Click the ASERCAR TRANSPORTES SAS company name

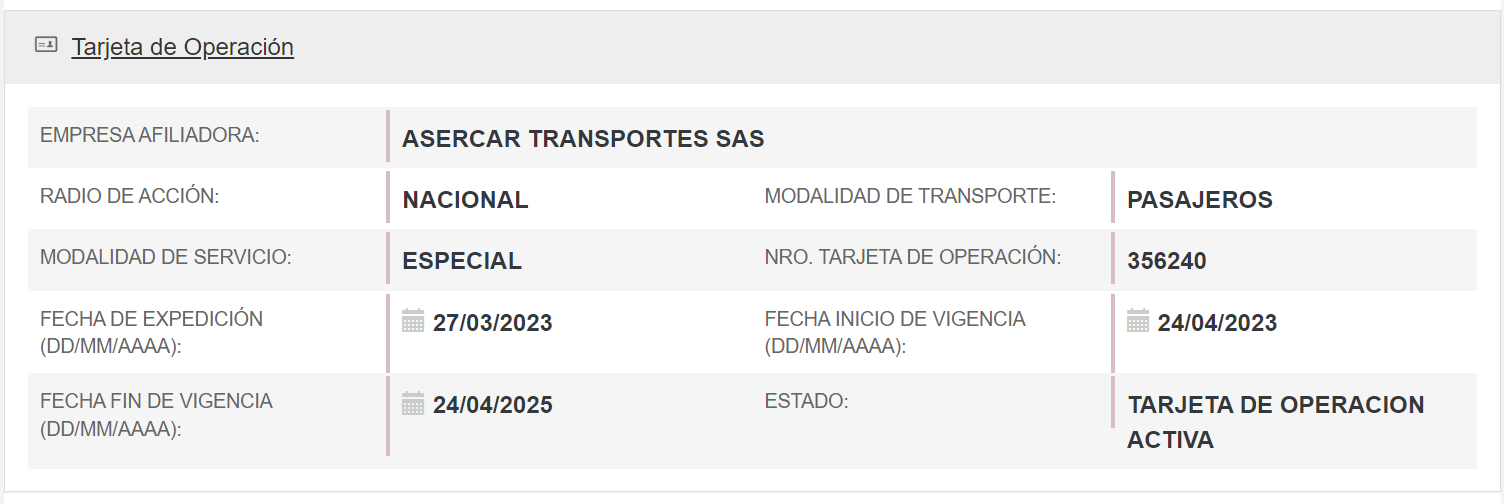583,139
